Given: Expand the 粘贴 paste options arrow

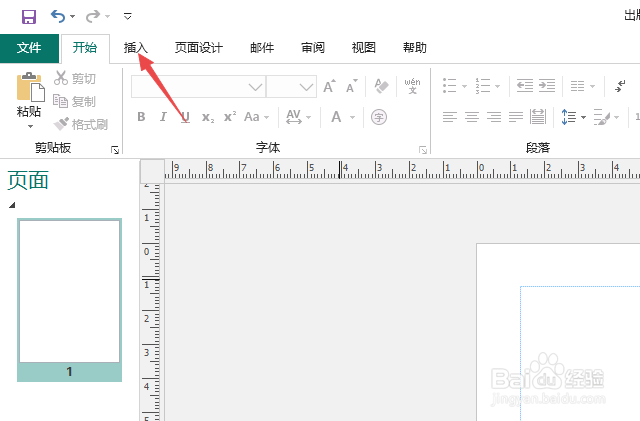Looking at the screenshot, I should 30,127.
